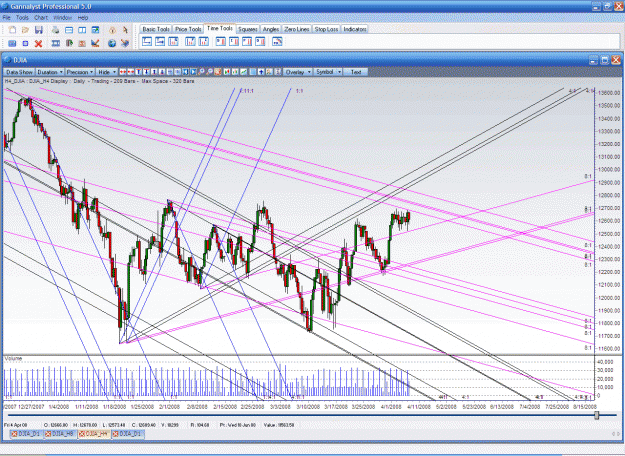Click the chart info line starting with H4_DJIA
The height and width of the screenshot is (456, 625).
[100, 81]
